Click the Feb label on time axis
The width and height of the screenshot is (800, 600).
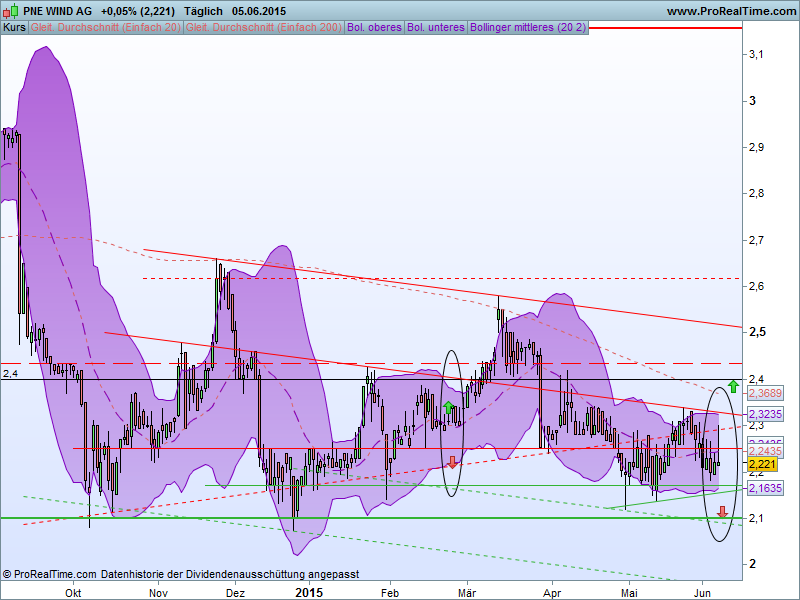[x=390, y=593]
